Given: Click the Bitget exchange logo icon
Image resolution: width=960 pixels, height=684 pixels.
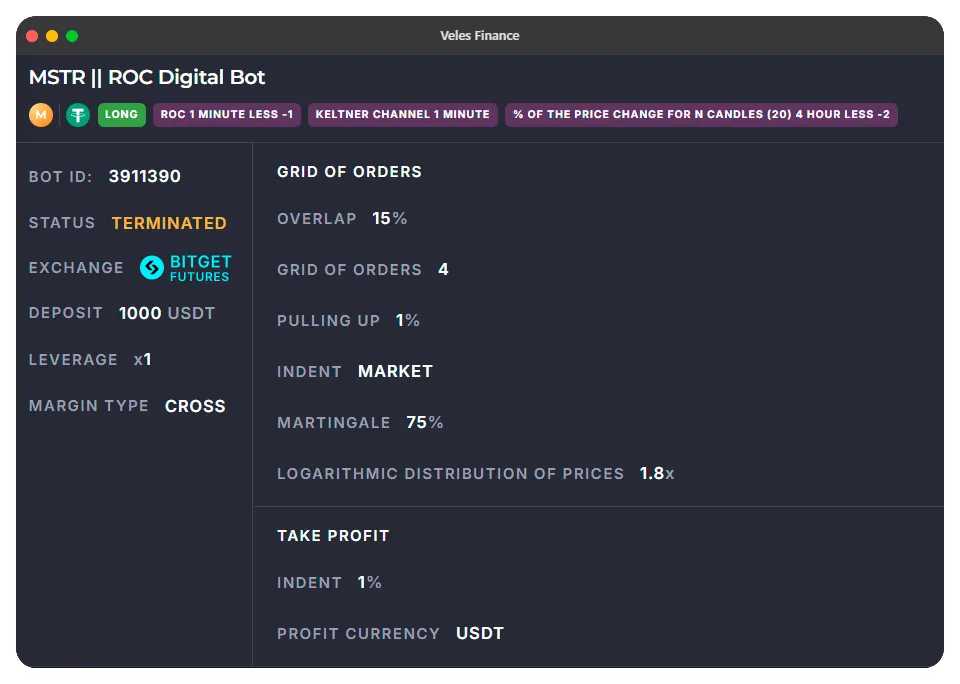Looking at the screenshot, I should [152, 268].
